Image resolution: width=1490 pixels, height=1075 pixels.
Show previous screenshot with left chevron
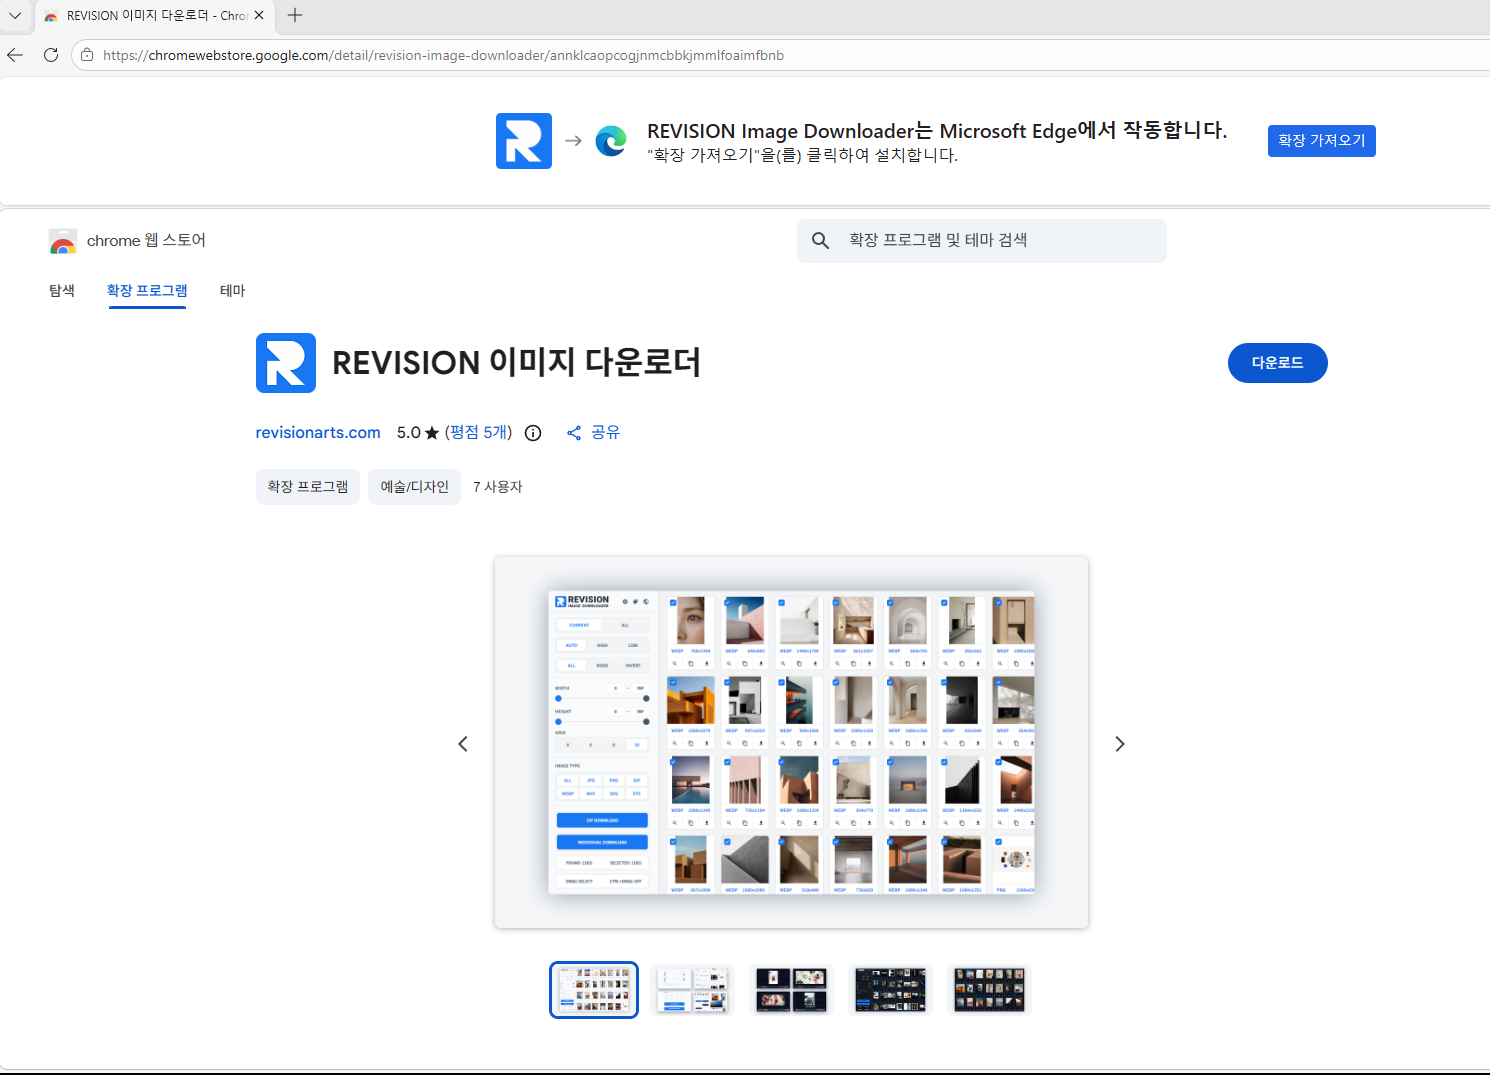(463, 744)
